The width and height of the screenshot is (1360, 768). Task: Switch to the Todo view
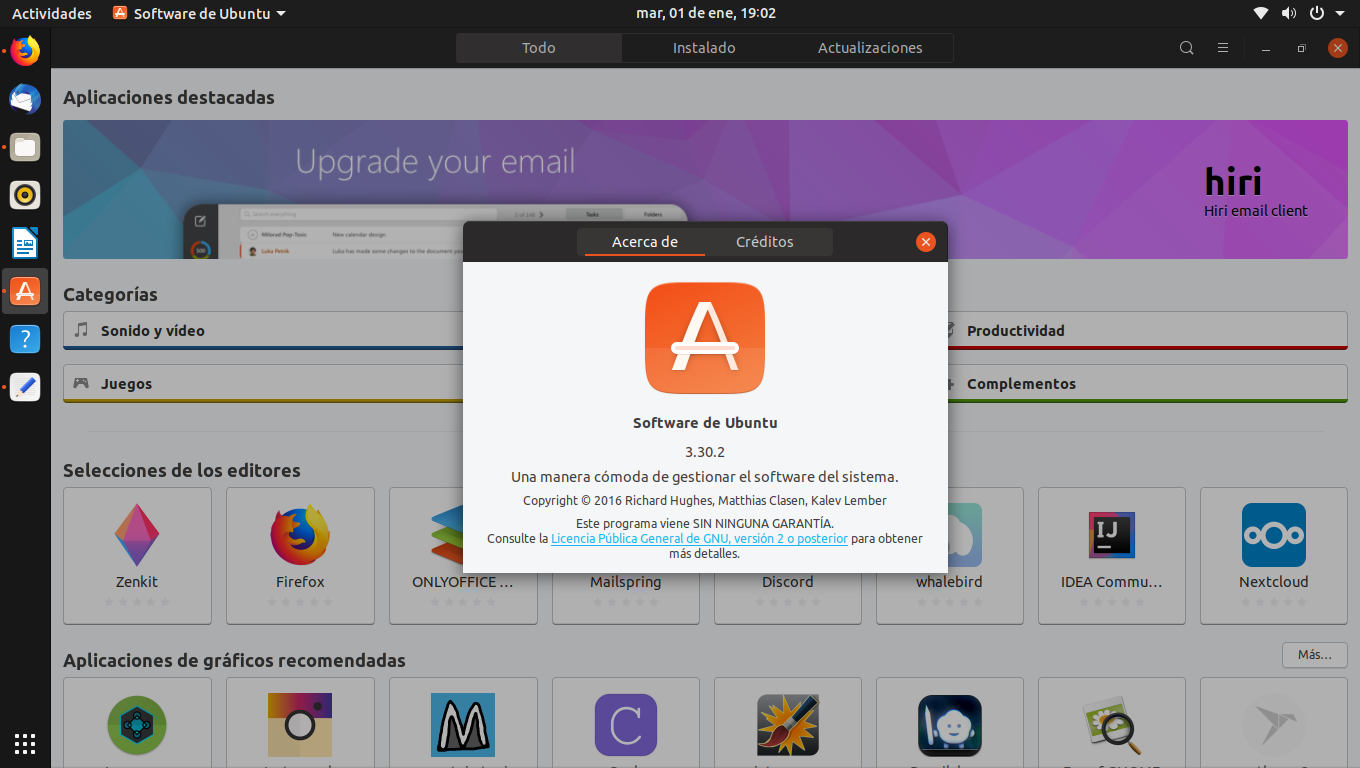click(539, 48)
